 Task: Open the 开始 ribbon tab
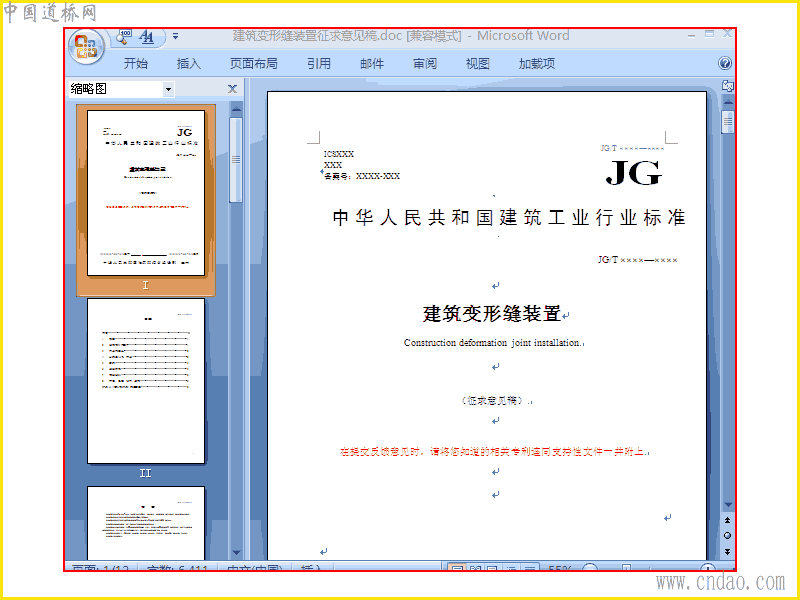tap(136, 63)
